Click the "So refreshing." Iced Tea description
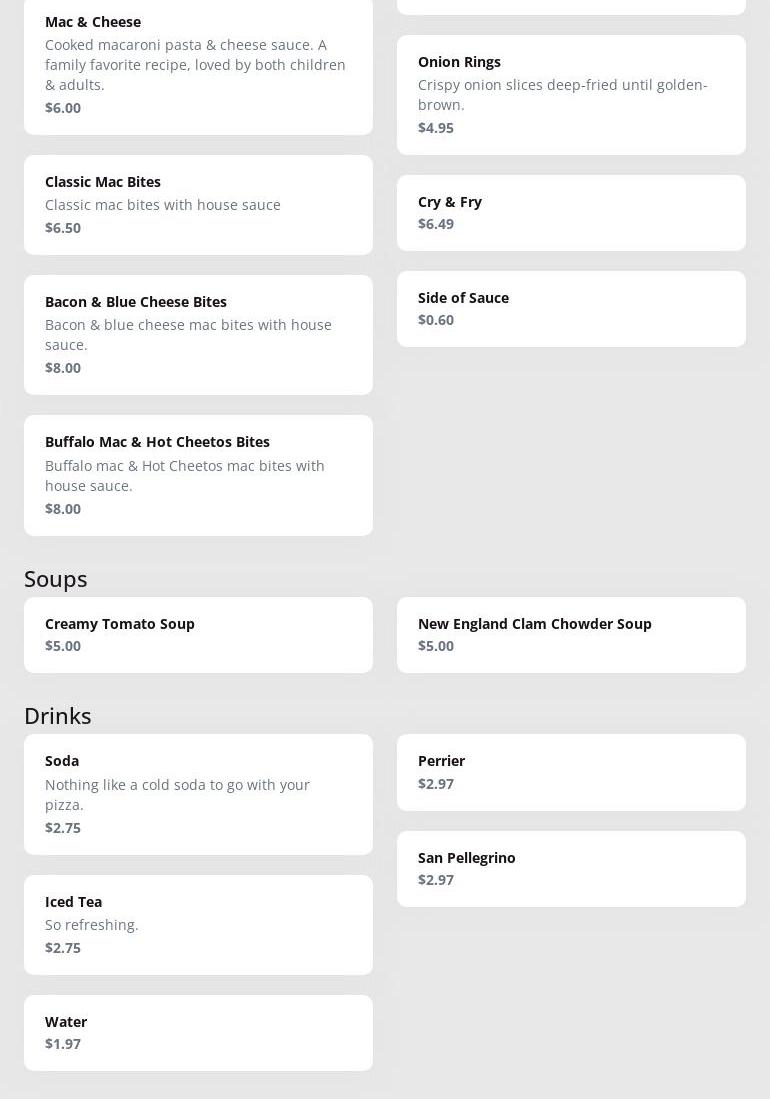Image resolution: width=770 pixels, height=1099 pixels. 92,925
